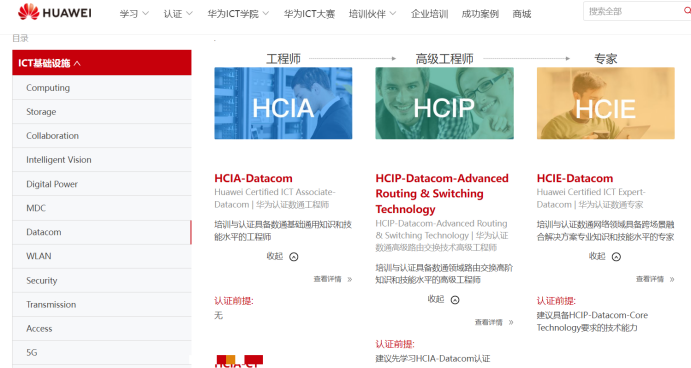This screenshot has height=368, width=691.
Task: Open the HCIE-Datacom title link
Action: pos(575,178)
